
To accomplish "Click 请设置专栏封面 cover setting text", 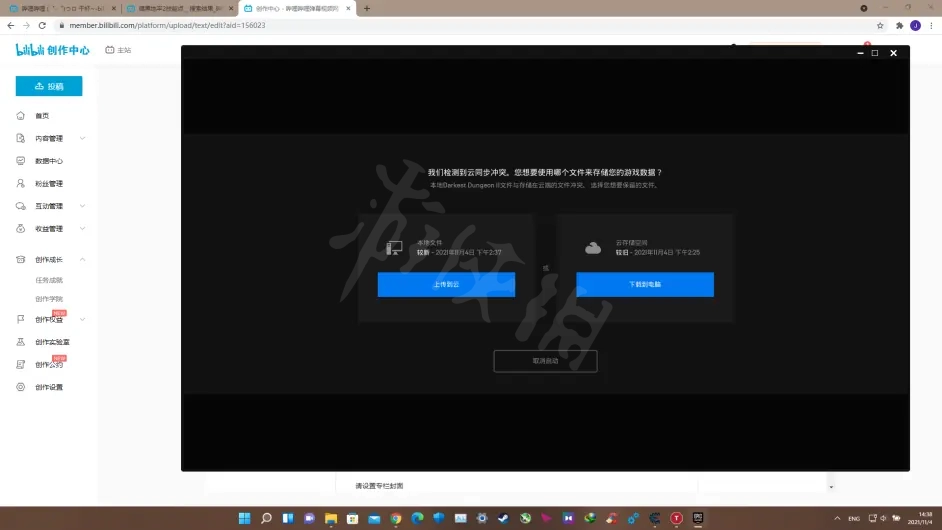I will 379,486.
